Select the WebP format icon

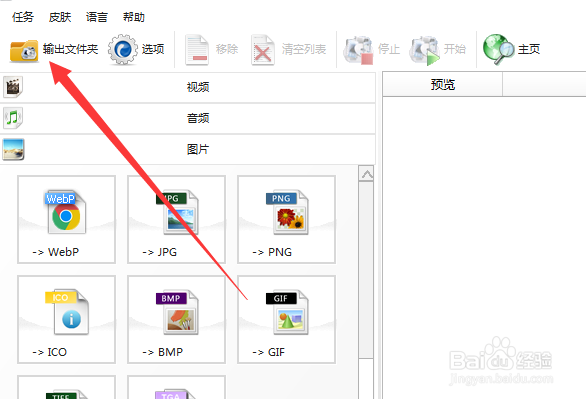(x=66, y=212)
